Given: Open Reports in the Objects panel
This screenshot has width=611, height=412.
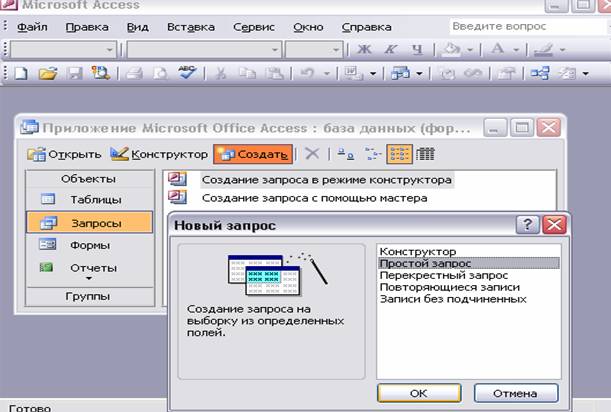Looking at the screenshot, I should [92, 268].
